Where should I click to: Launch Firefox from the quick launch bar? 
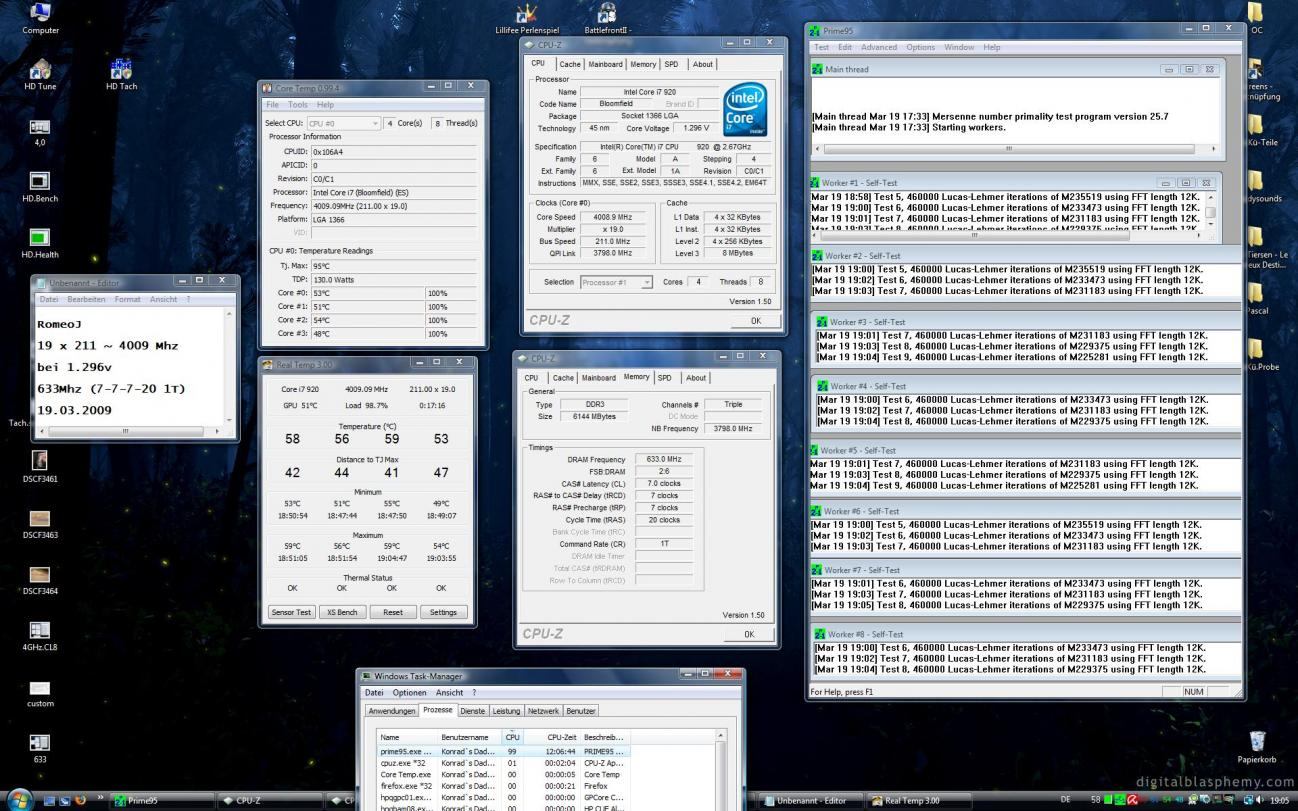coord(82,800)
